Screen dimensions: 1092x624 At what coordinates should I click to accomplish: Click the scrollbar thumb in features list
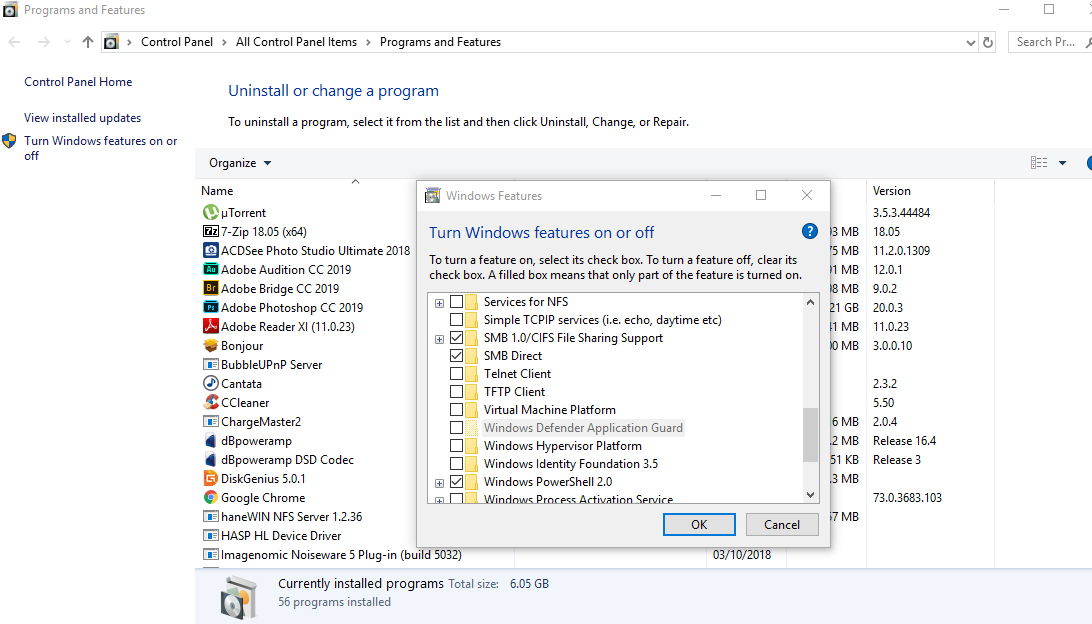(810, 435)
